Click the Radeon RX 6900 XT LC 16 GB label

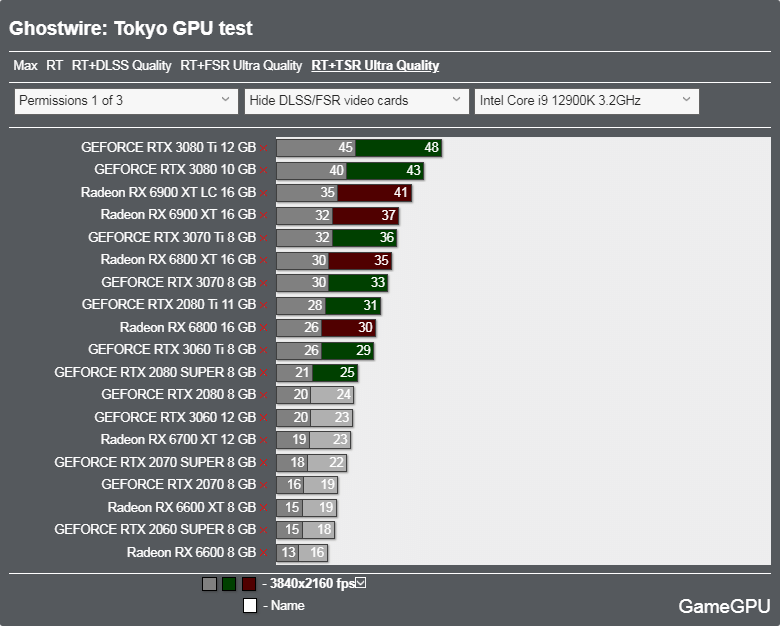point(169,192)
